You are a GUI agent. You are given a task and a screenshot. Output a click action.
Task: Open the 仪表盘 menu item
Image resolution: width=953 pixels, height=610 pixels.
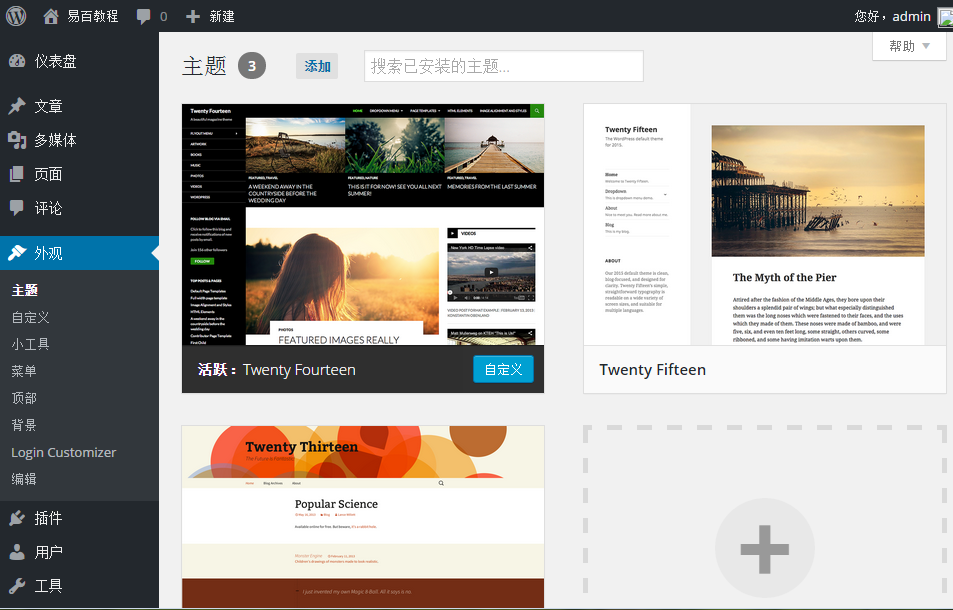(80, 61)
